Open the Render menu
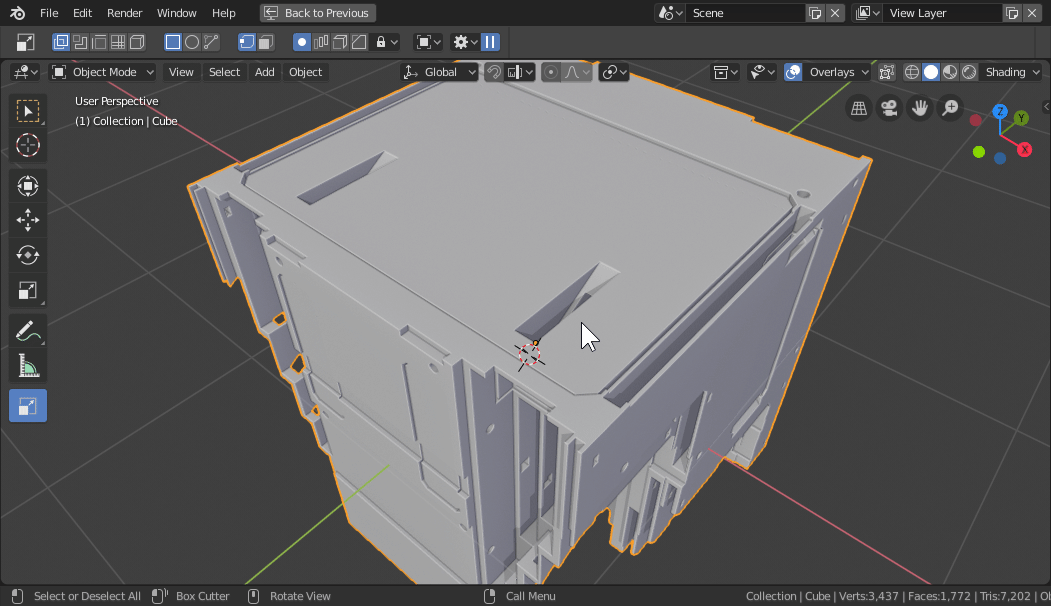1051x606 pixels. coord(125,13)
